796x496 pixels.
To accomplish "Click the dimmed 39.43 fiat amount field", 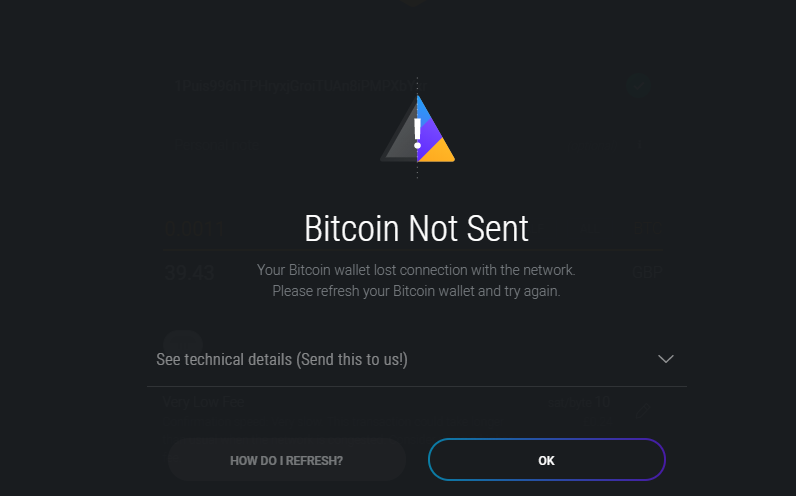I will pos(189,272).
